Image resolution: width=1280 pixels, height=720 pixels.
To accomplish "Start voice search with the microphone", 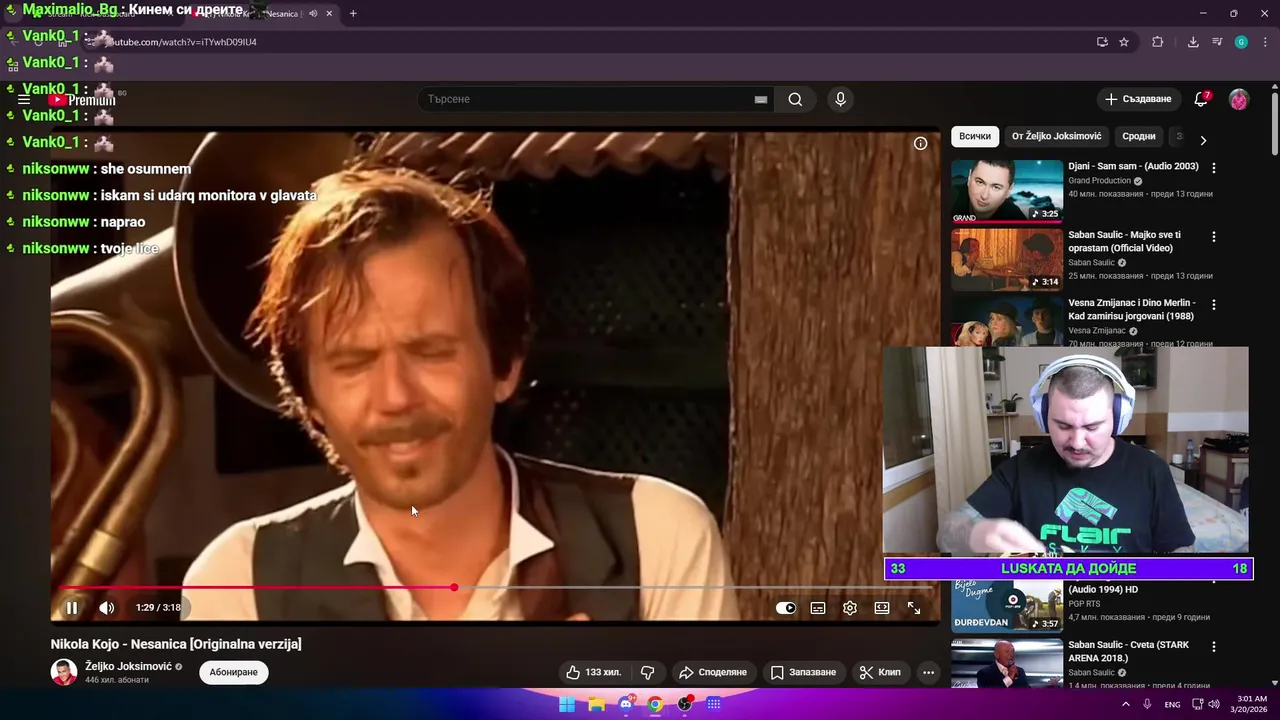I will tap(840, 99).
